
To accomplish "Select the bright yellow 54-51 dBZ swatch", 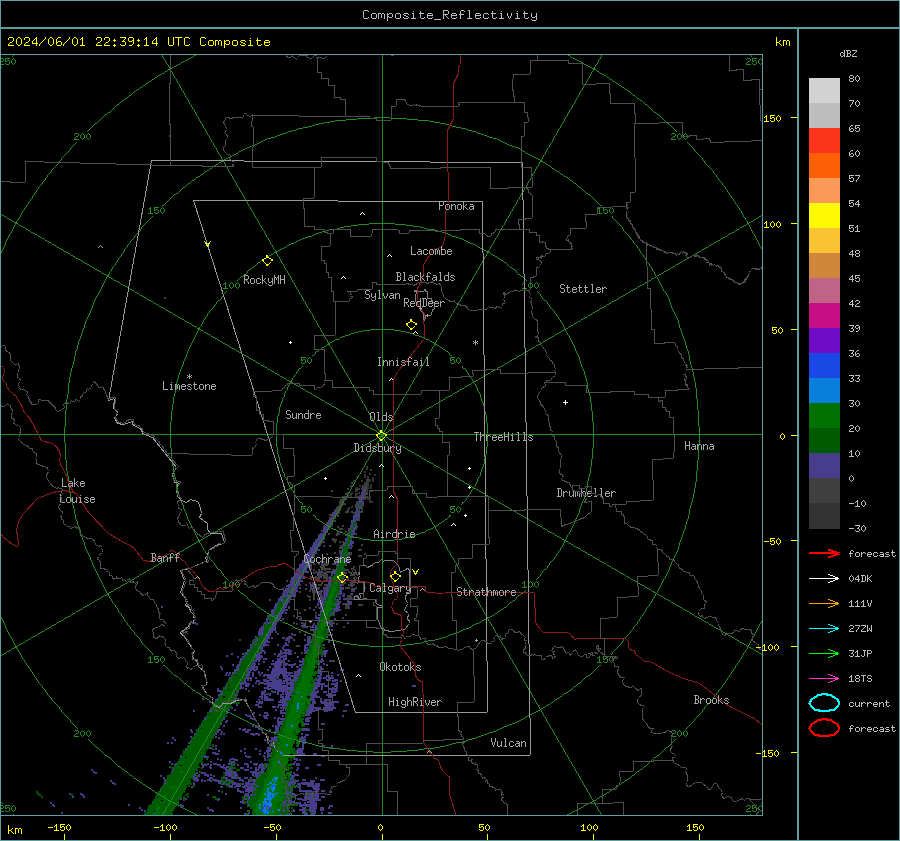I will (x=824, y=216).
